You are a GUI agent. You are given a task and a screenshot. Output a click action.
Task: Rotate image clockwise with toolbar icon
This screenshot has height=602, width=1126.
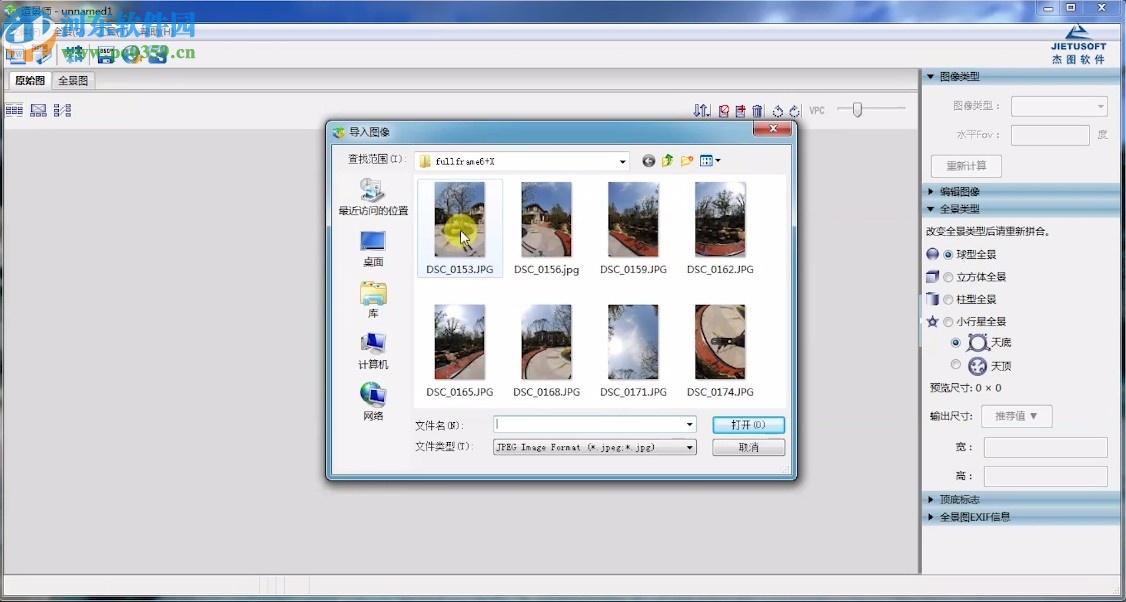794,110
